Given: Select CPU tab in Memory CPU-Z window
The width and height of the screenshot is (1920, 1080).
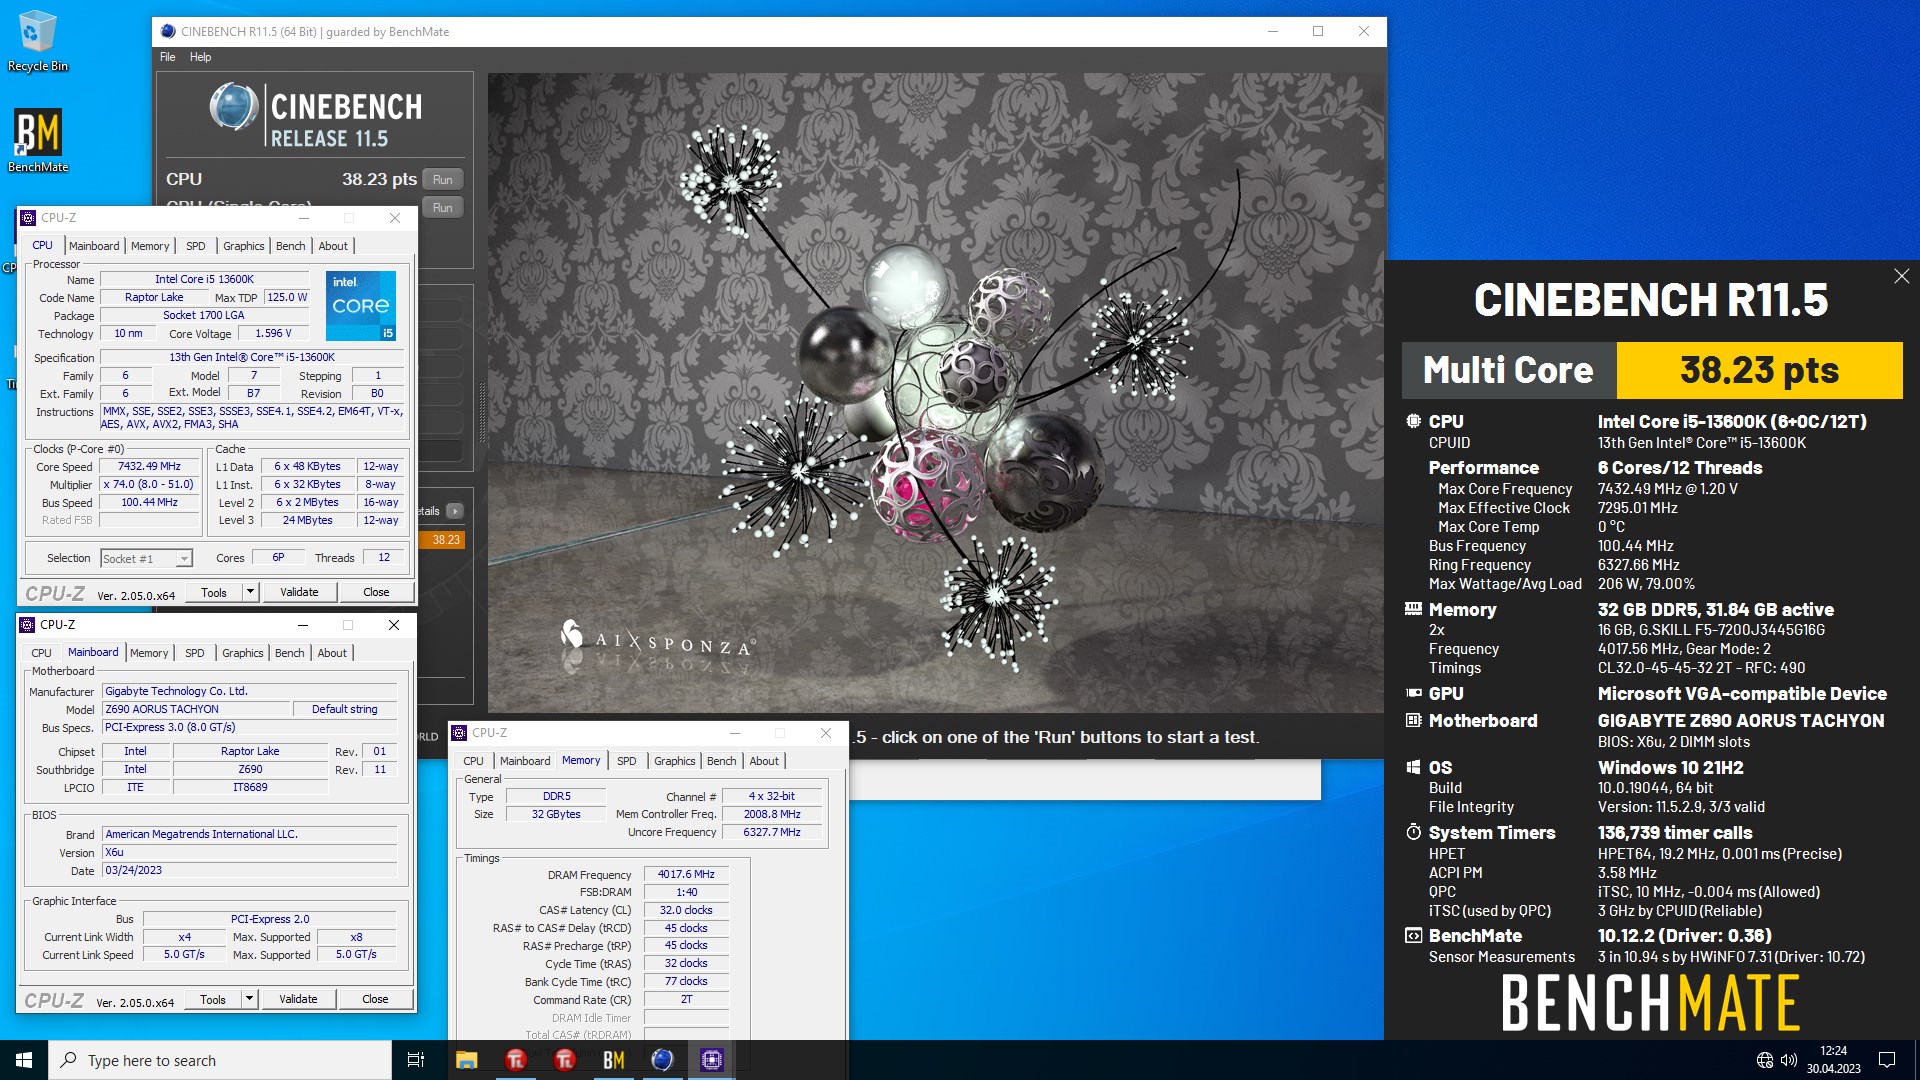Looking at the screenshot, I should pos(473,761).
